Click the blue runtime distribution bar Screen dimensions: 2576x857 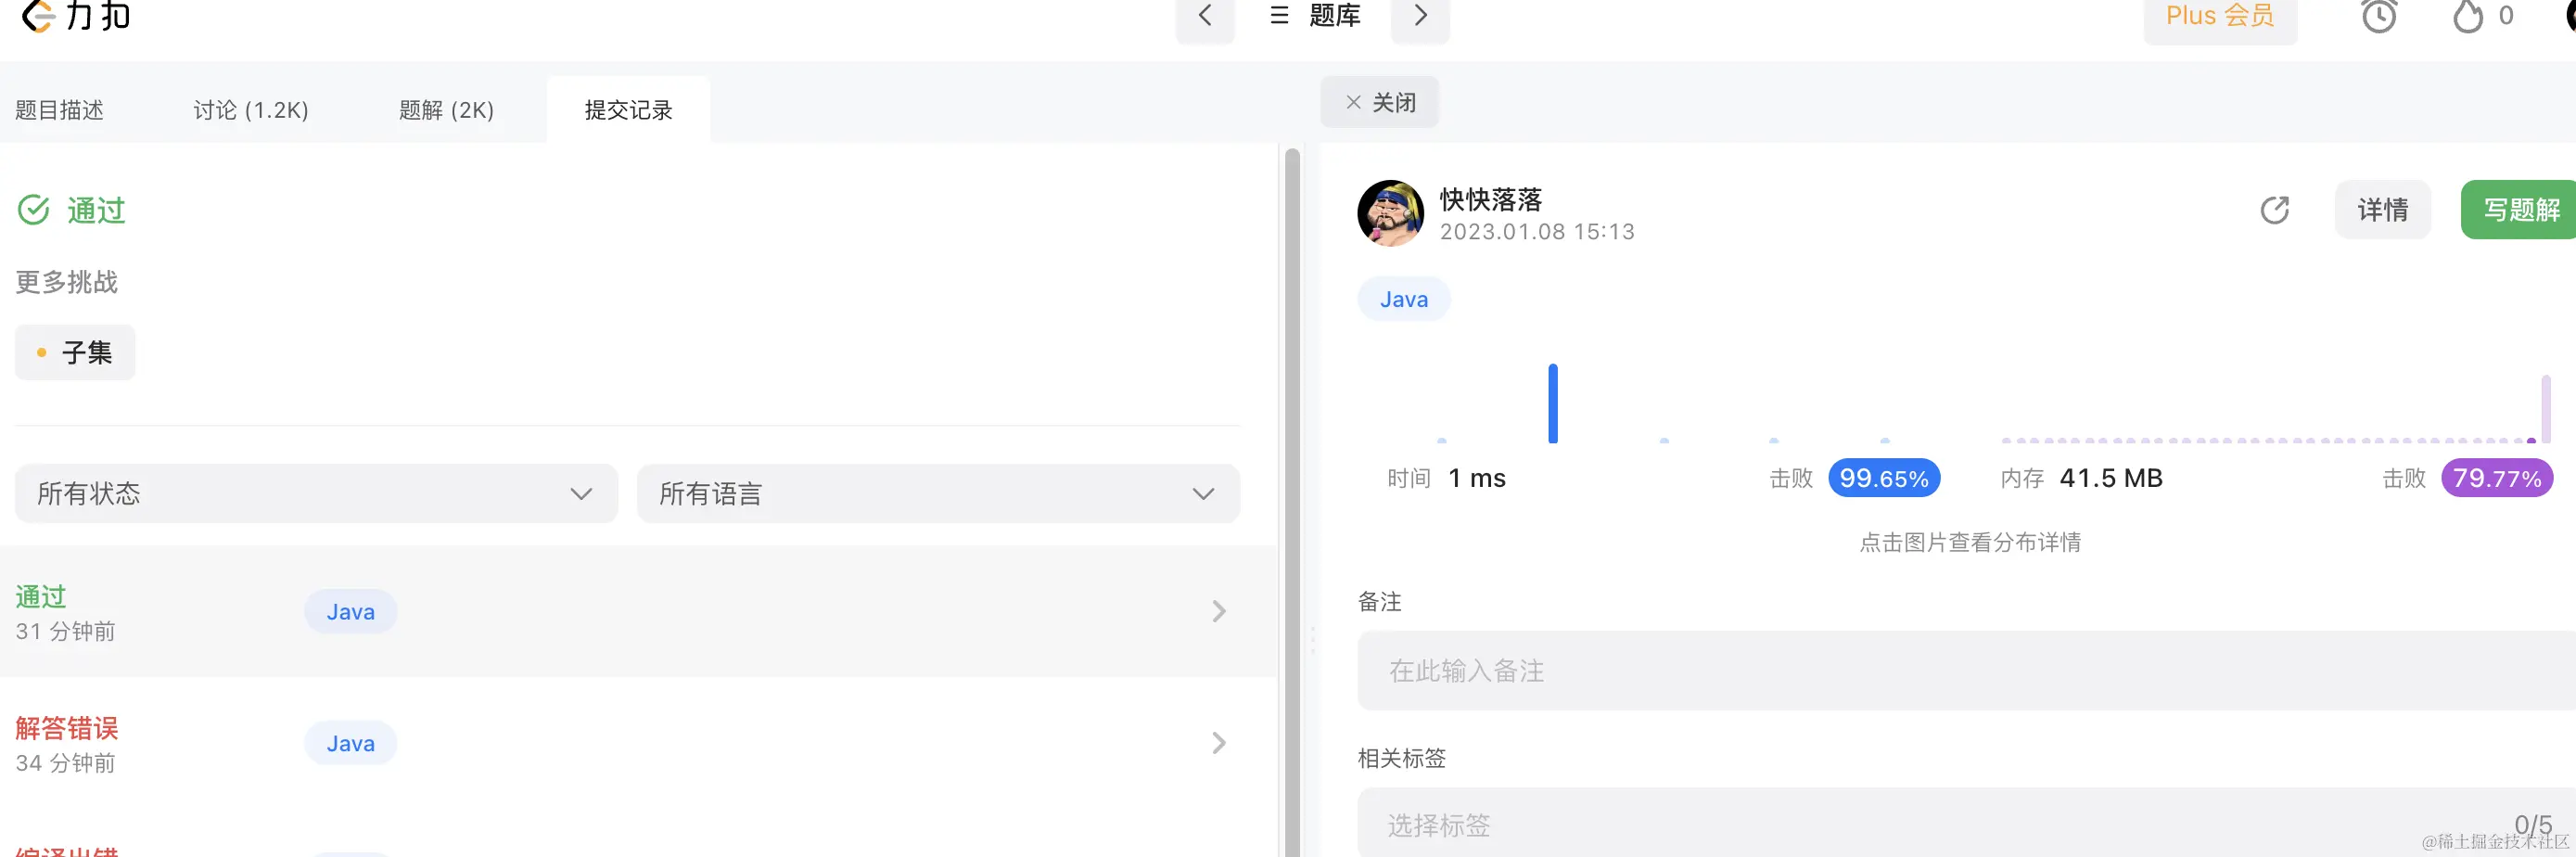[x=1553, y=403]
